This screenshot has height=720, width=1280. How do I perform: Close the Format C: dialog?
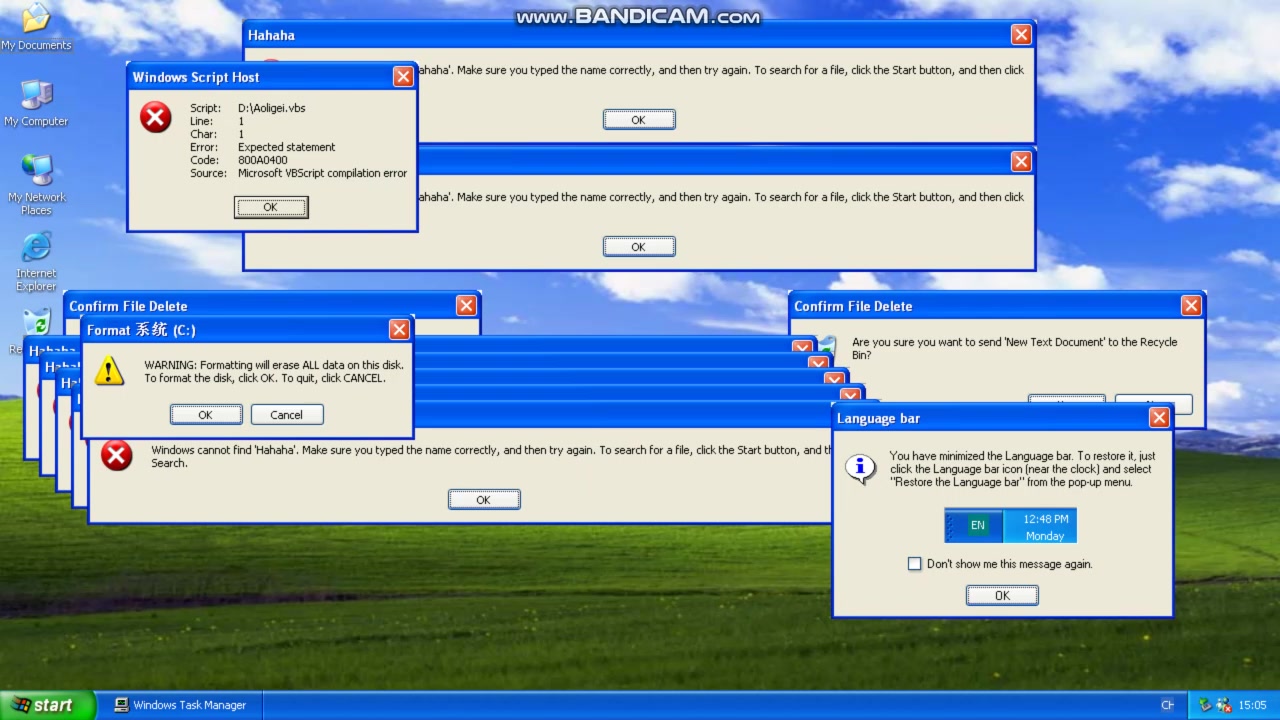[399, 329]
